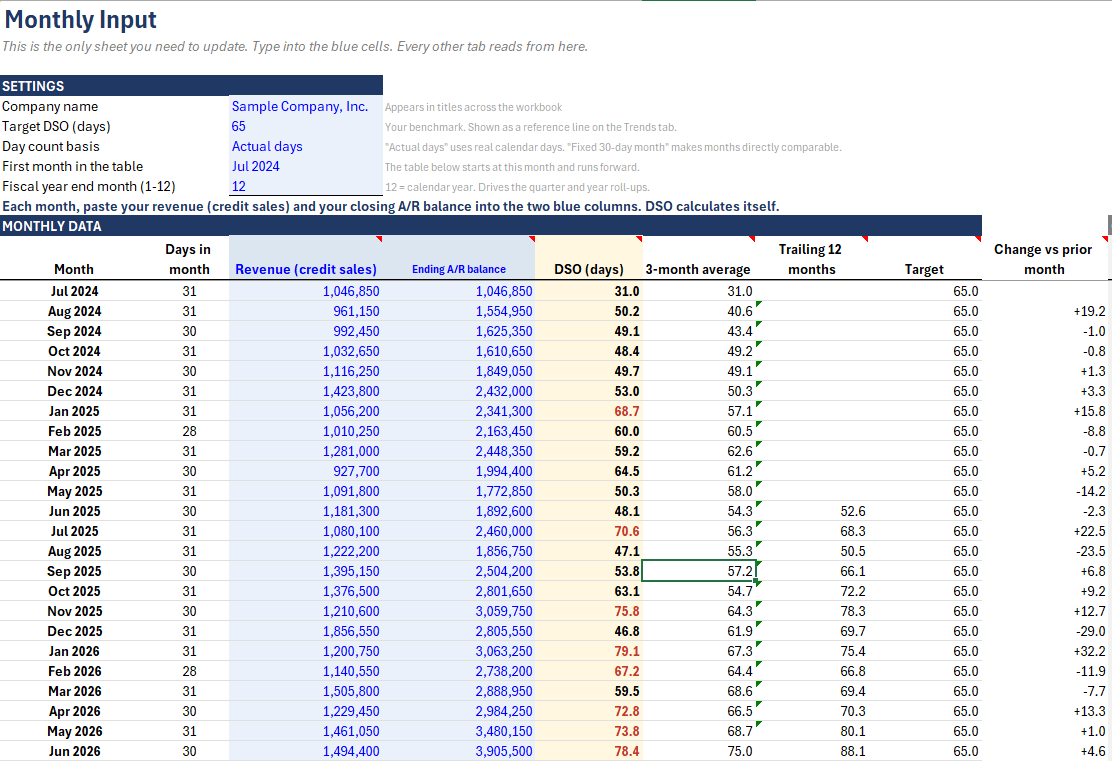Select Oct 2024 DSO value 48.4
Screen dimensions: 1112x761
pos(589,351)
